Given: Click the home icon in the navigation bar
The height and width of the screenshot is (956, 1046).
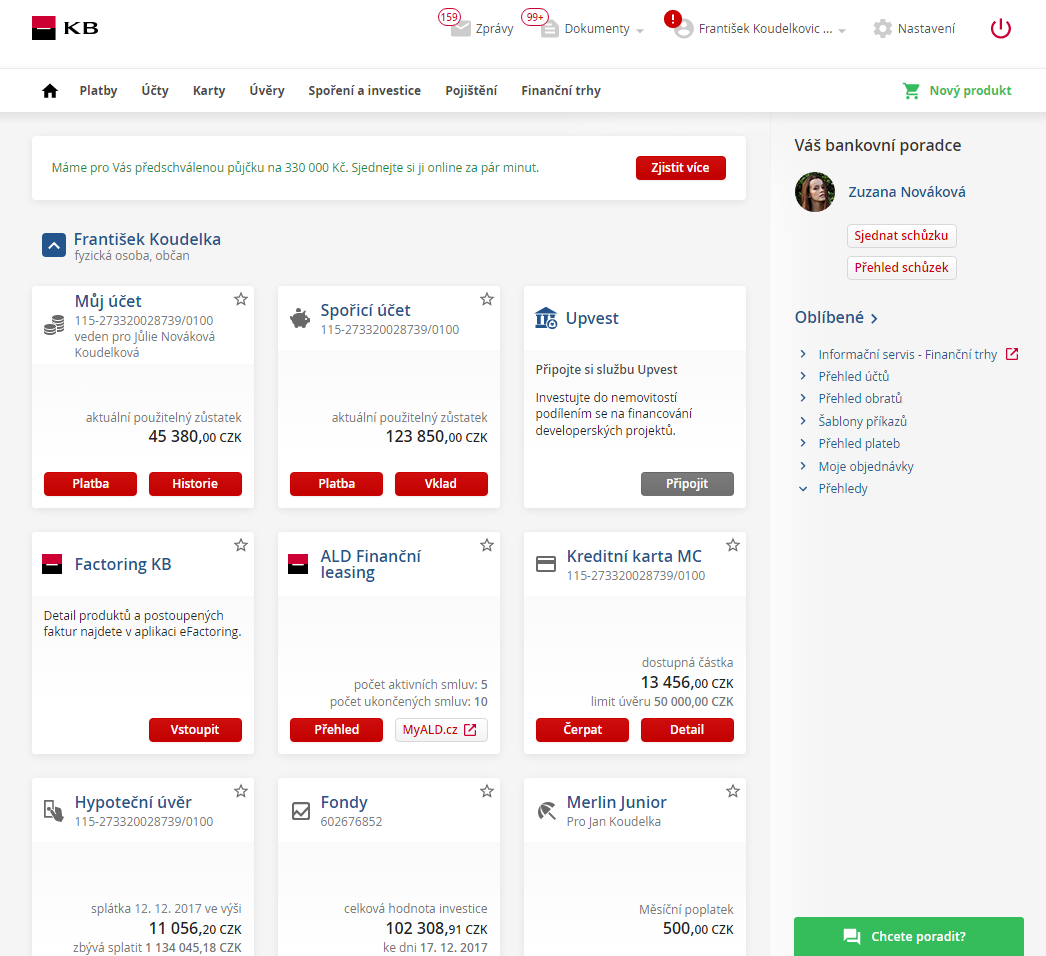Looking at the screenshot, I should coord(49,90).
